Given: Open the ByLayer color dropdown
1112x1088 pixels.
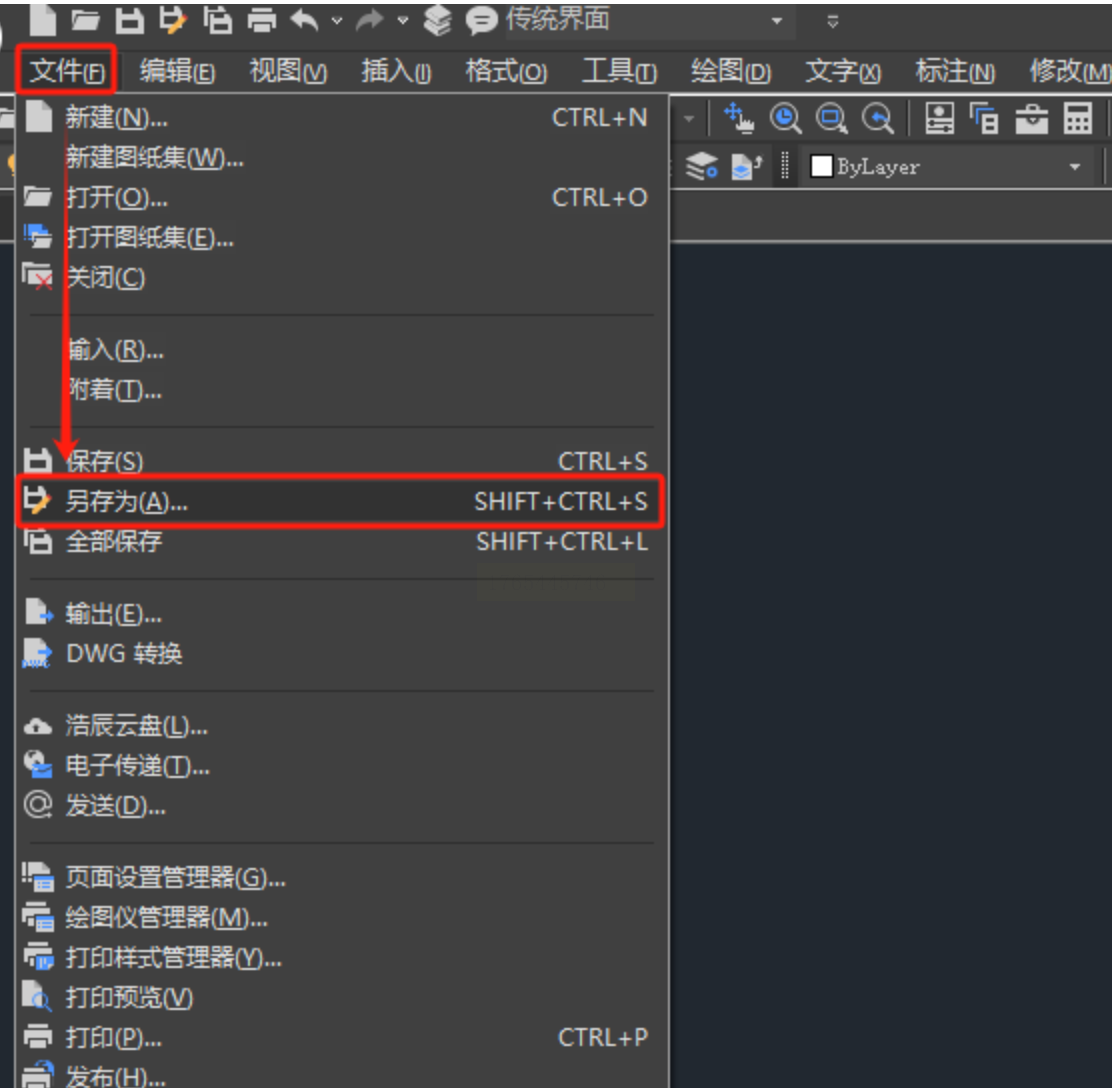Looking at the screenshot, I should 1075,167.
